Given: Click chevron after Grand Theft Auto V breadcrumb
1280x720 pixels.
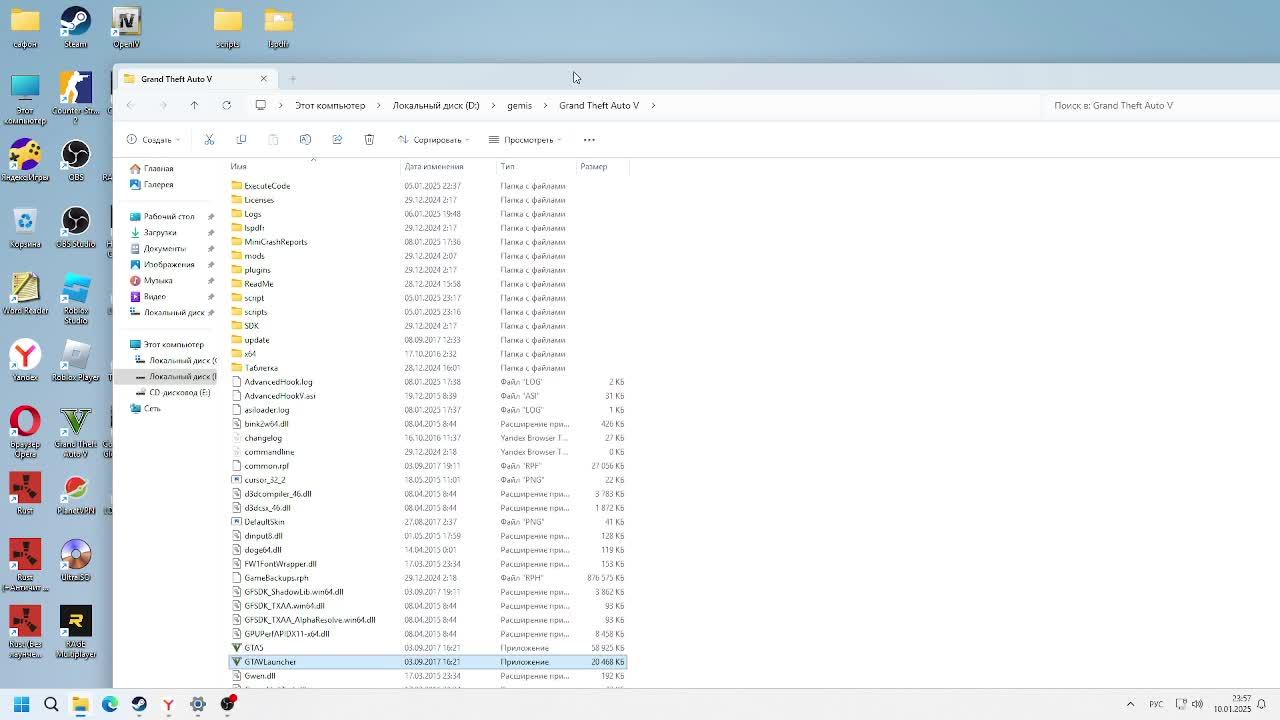Looking at the screenshot, I should click(653, 105).
